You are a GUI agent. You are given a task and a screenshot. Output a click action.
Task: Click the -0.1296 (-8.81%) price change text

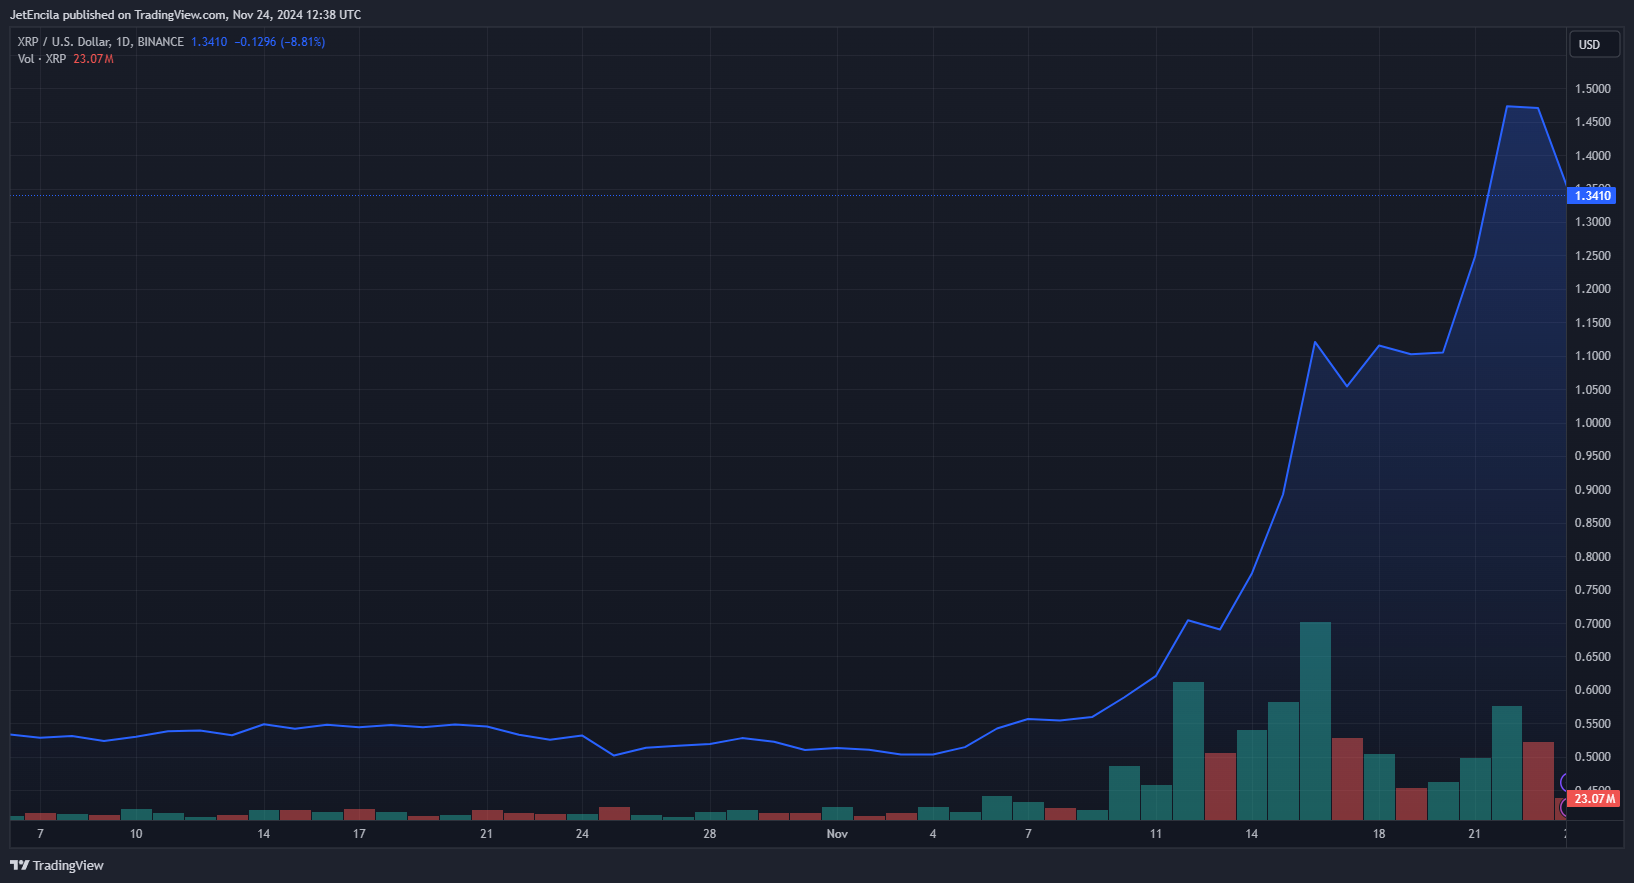tap(280, 42)
